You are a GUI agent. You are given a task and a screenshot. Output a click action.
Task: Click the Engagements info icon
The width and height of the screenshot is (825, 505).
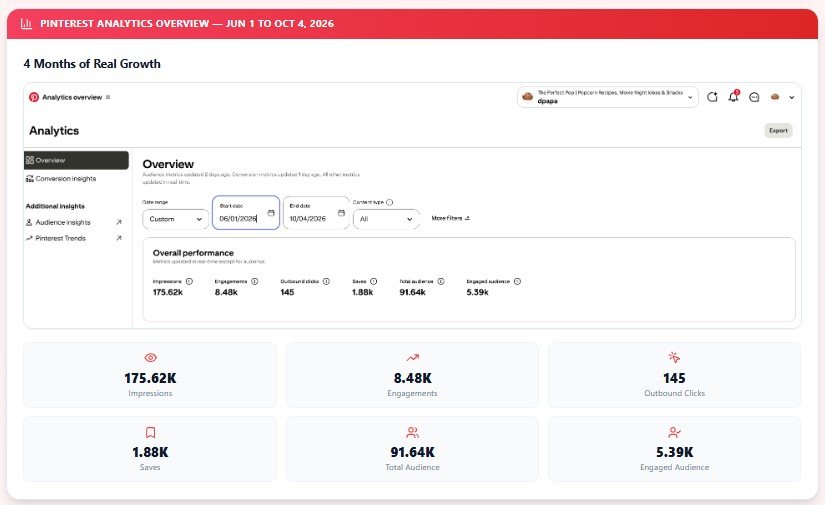point(255,281)
